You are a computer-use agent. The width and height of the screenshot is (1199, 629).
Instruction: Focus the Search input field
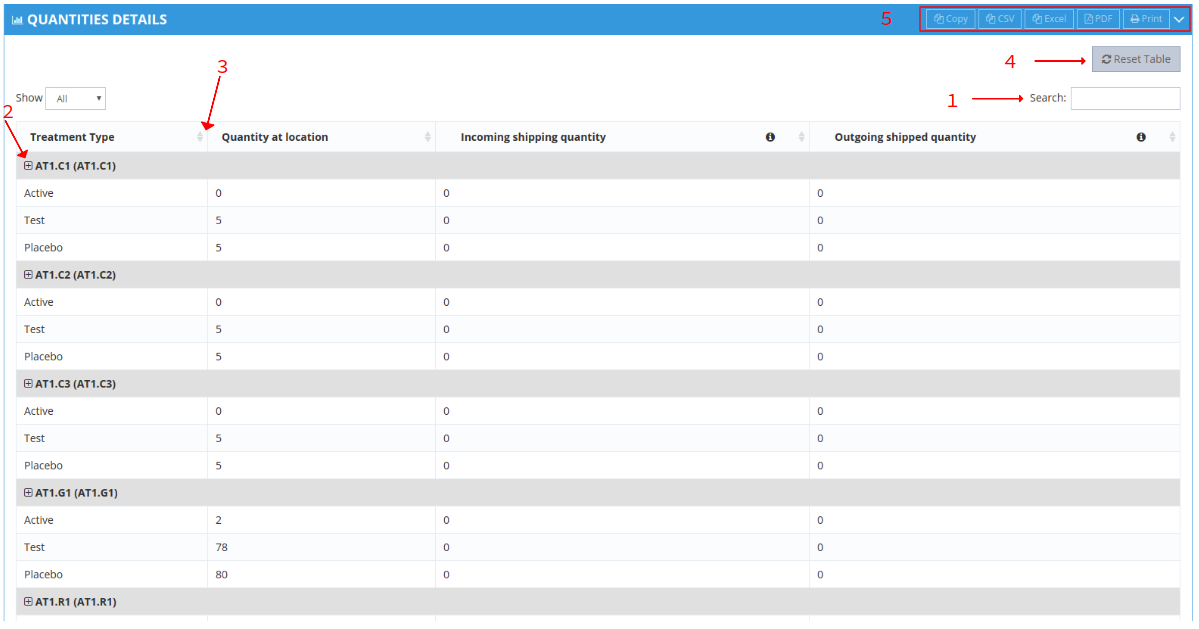(1125, 98)
